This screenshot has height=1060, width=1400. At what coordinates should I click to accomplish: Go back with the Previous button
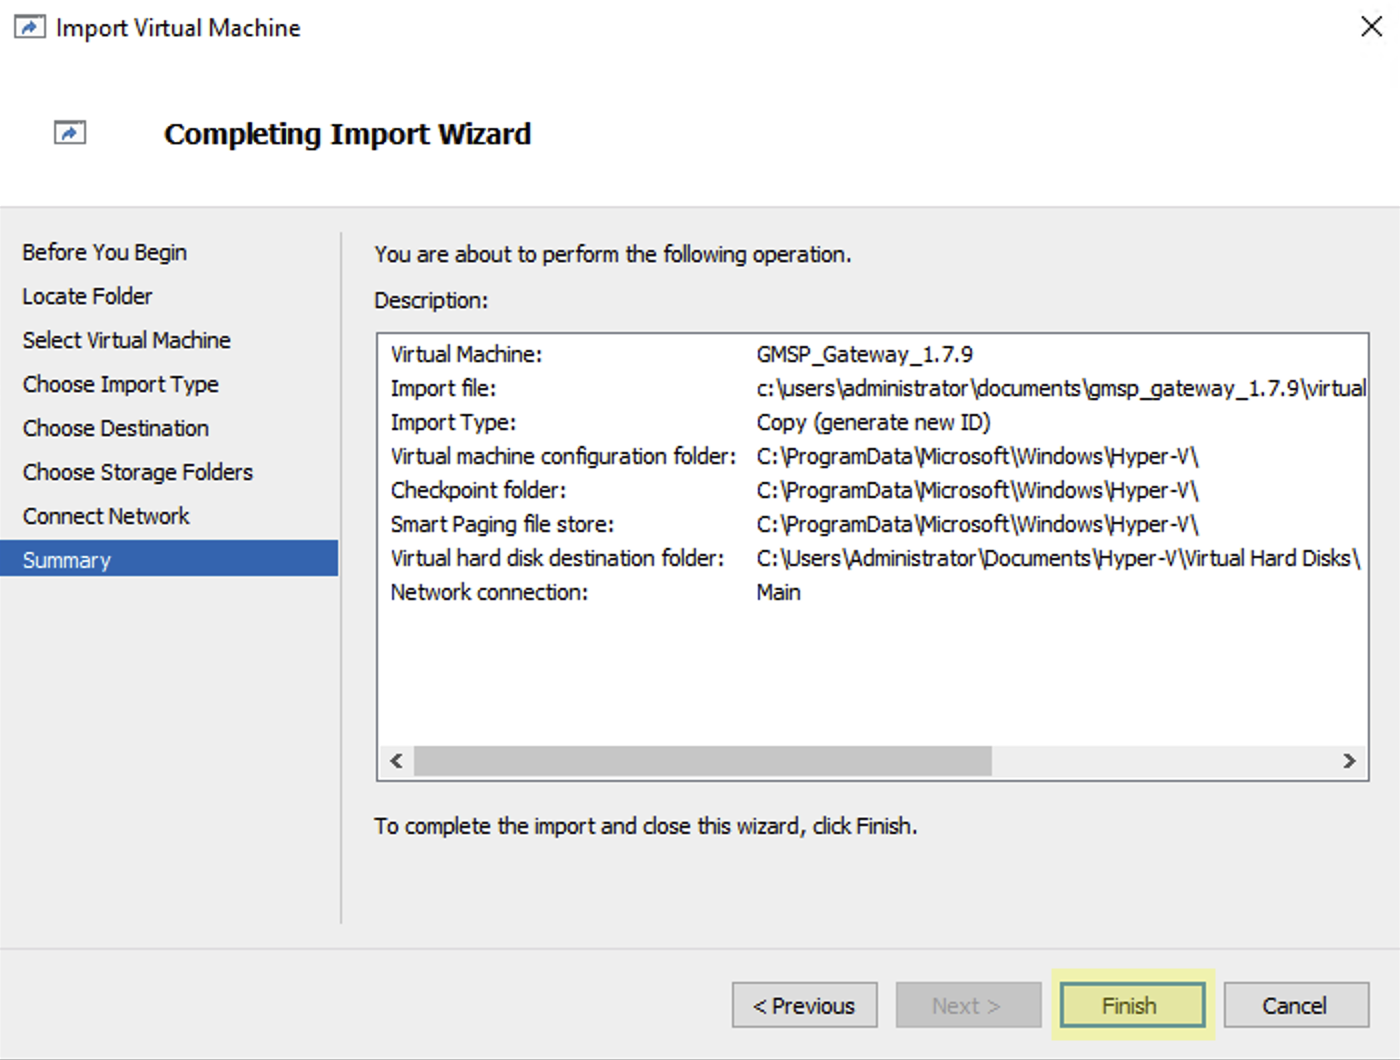pyautogui.click(x=804, y=1005)
